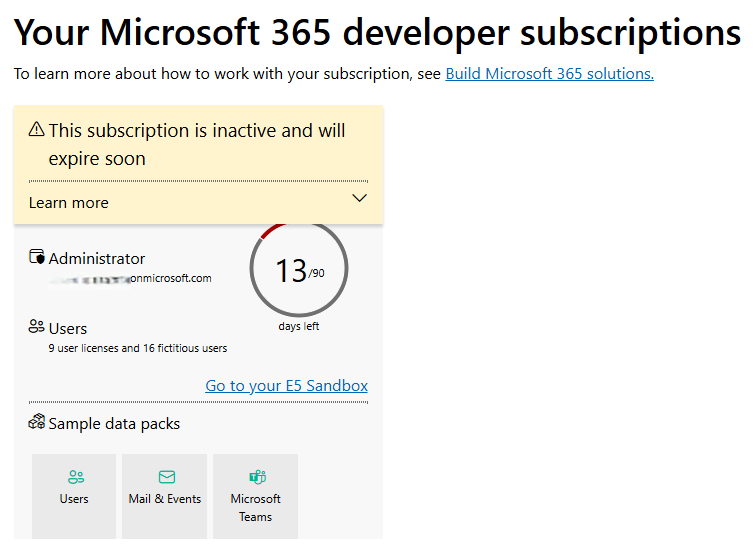The height and width of the screenshot is (555, 756).
Task: Click the Users people icon beside Users heading
Action: [37, 327]
